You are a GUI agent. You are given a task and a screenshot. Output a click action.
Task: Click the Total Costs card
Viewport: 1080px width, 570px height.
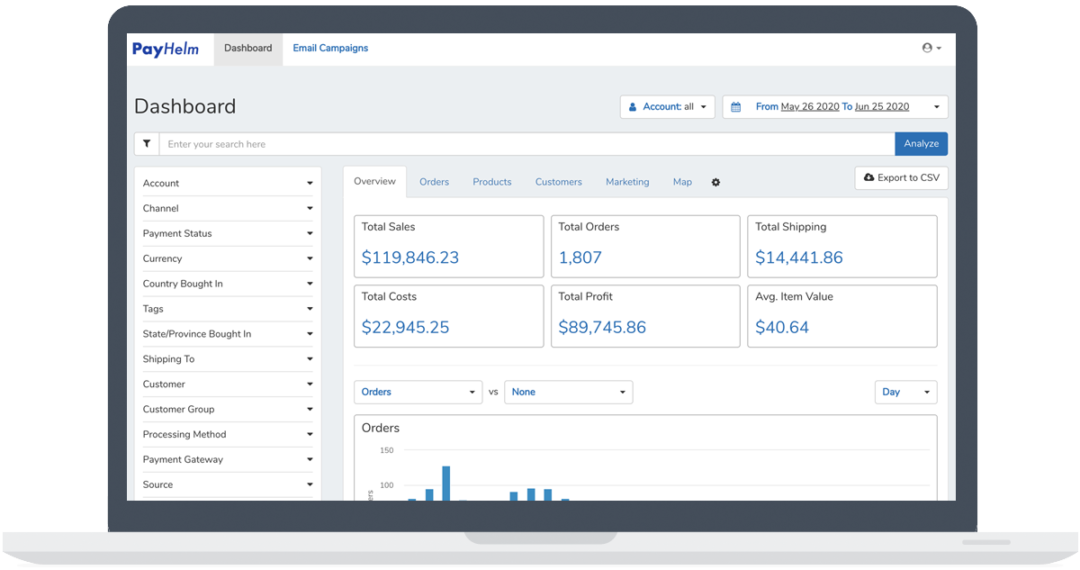pos(448,316)
